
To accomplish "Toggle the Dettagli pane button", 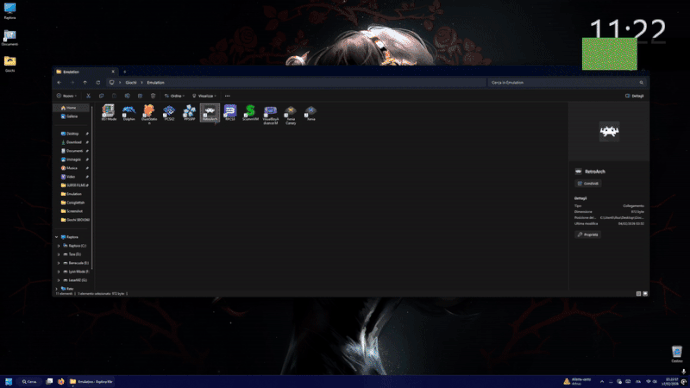I will point(635,95).
